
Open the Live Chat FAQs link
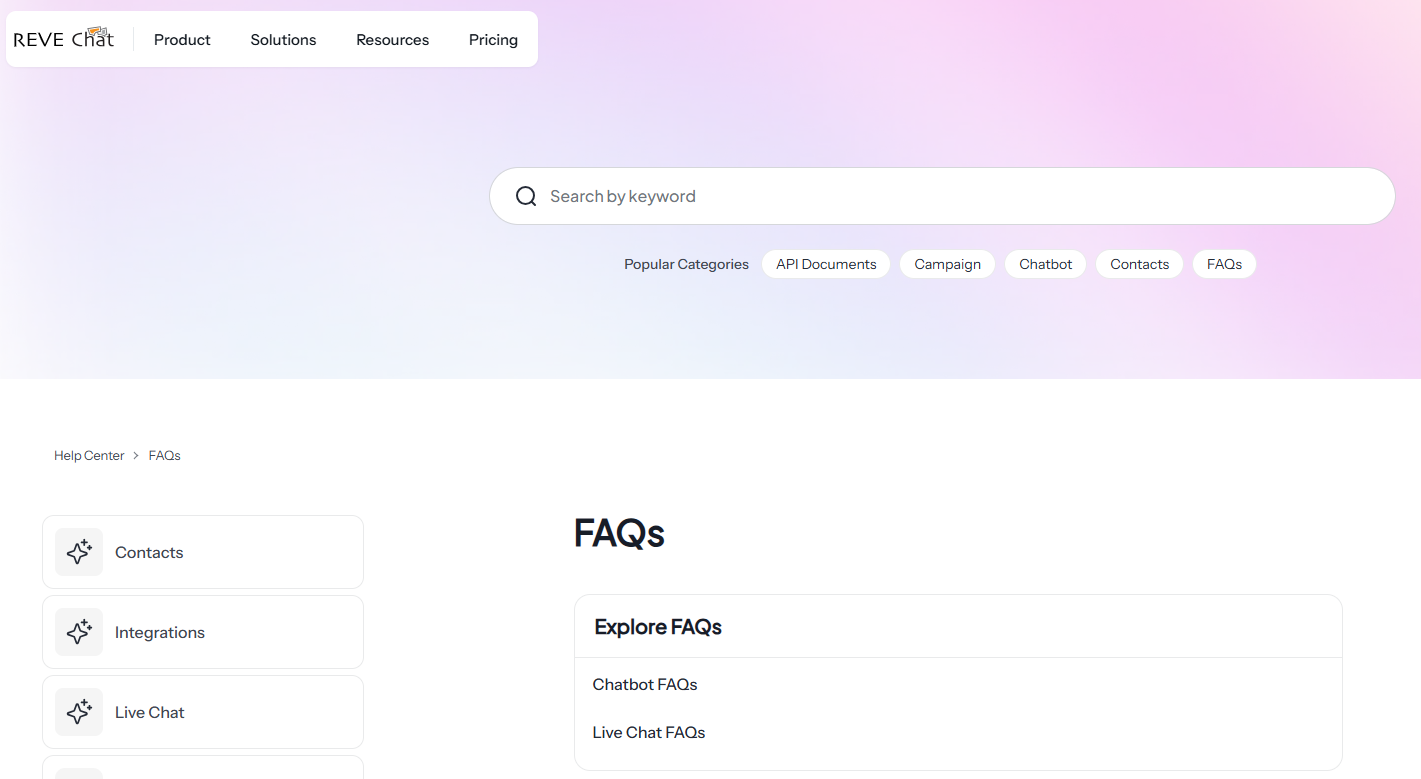pyautogui.click(x=649, y=732)
